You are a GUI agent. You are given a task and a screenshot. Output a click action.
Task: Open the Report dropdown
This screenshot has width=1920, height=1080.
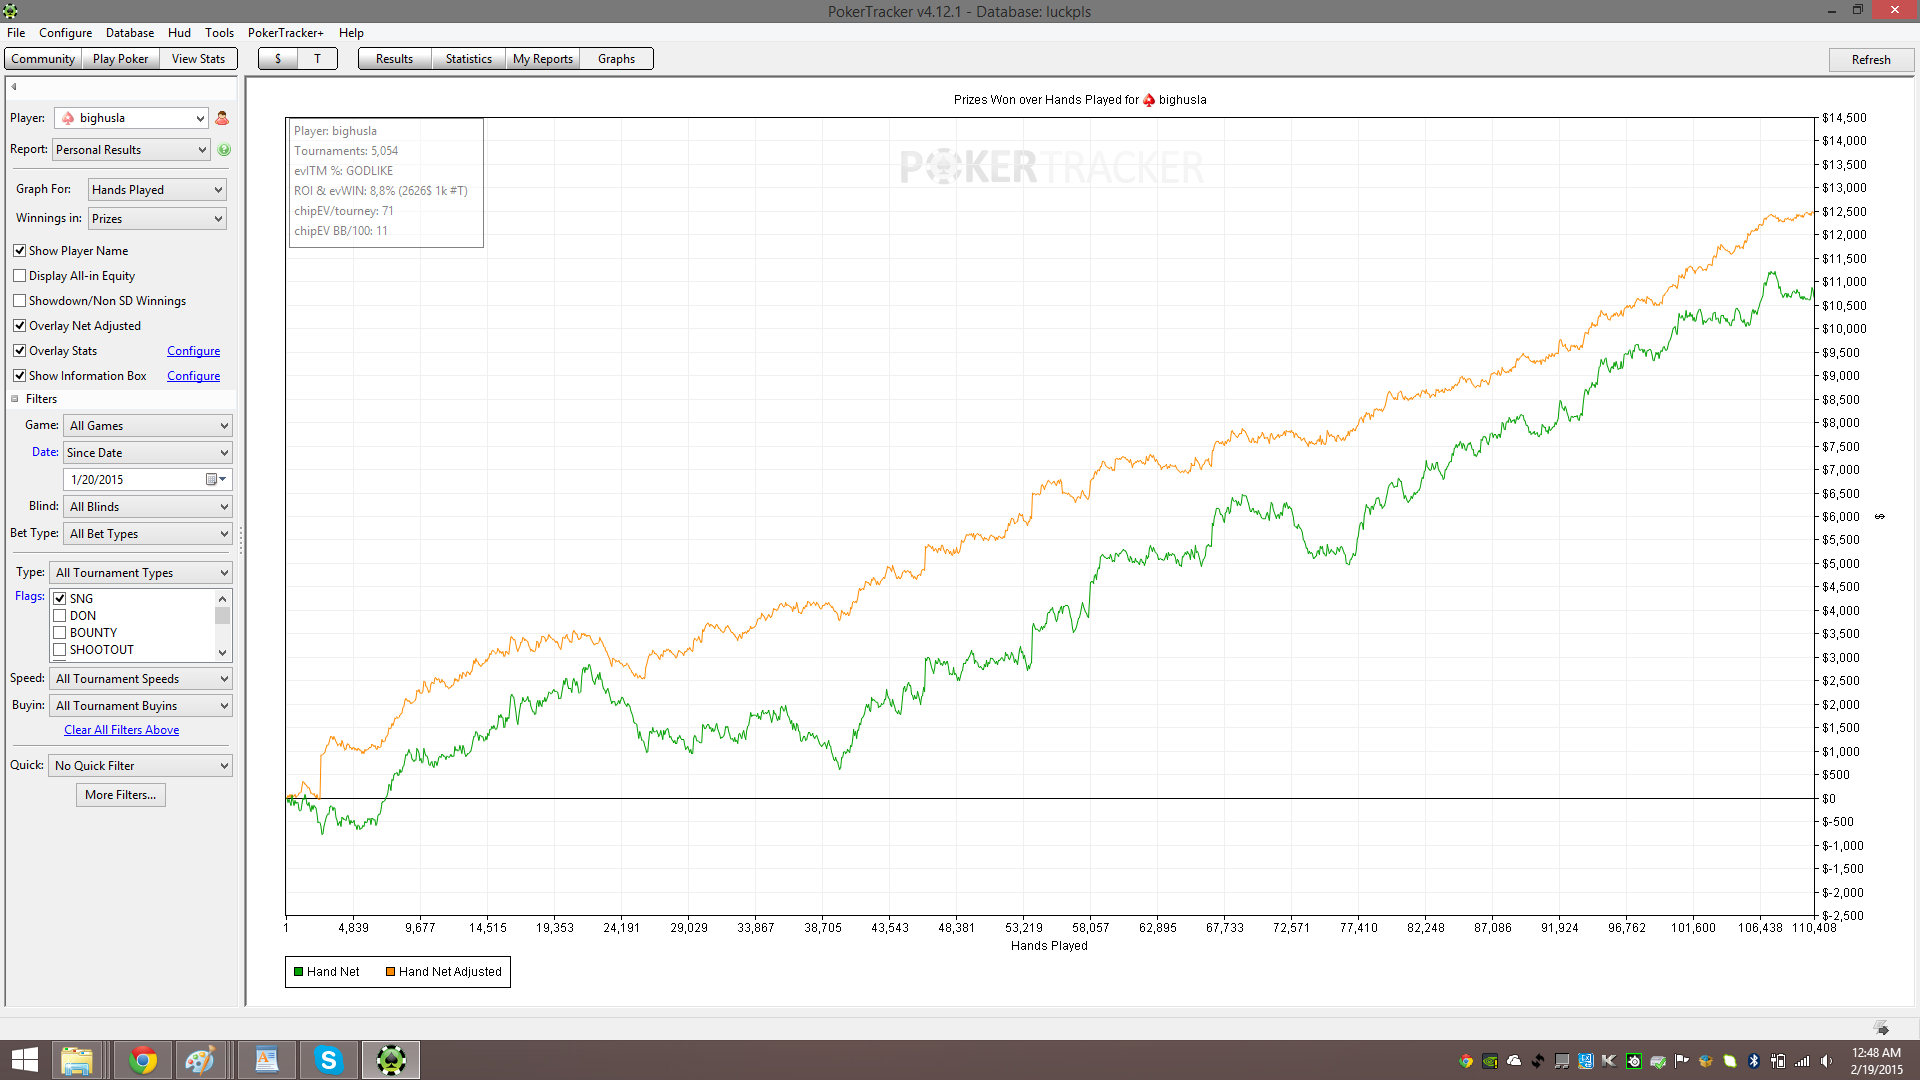[131, 150]
